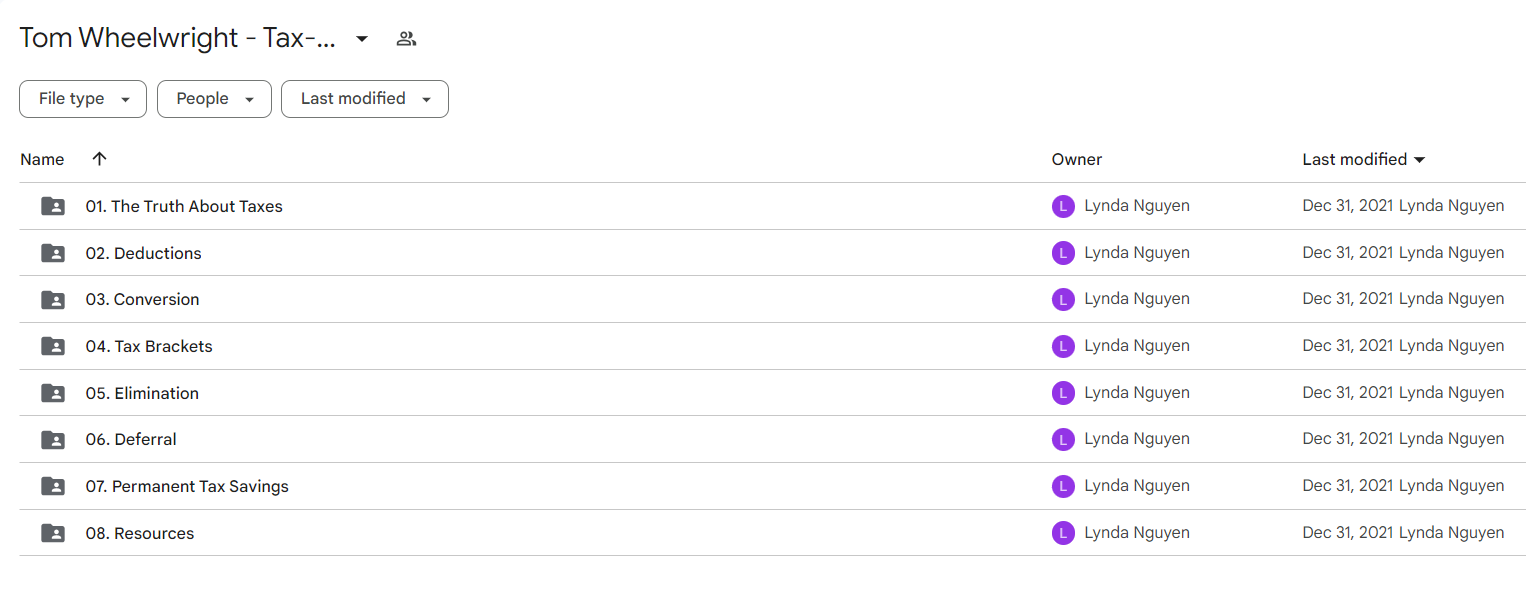Open the People filter dropdown
The height and width of the screenshot is (603, 1526).
click(x=214, y=99)
